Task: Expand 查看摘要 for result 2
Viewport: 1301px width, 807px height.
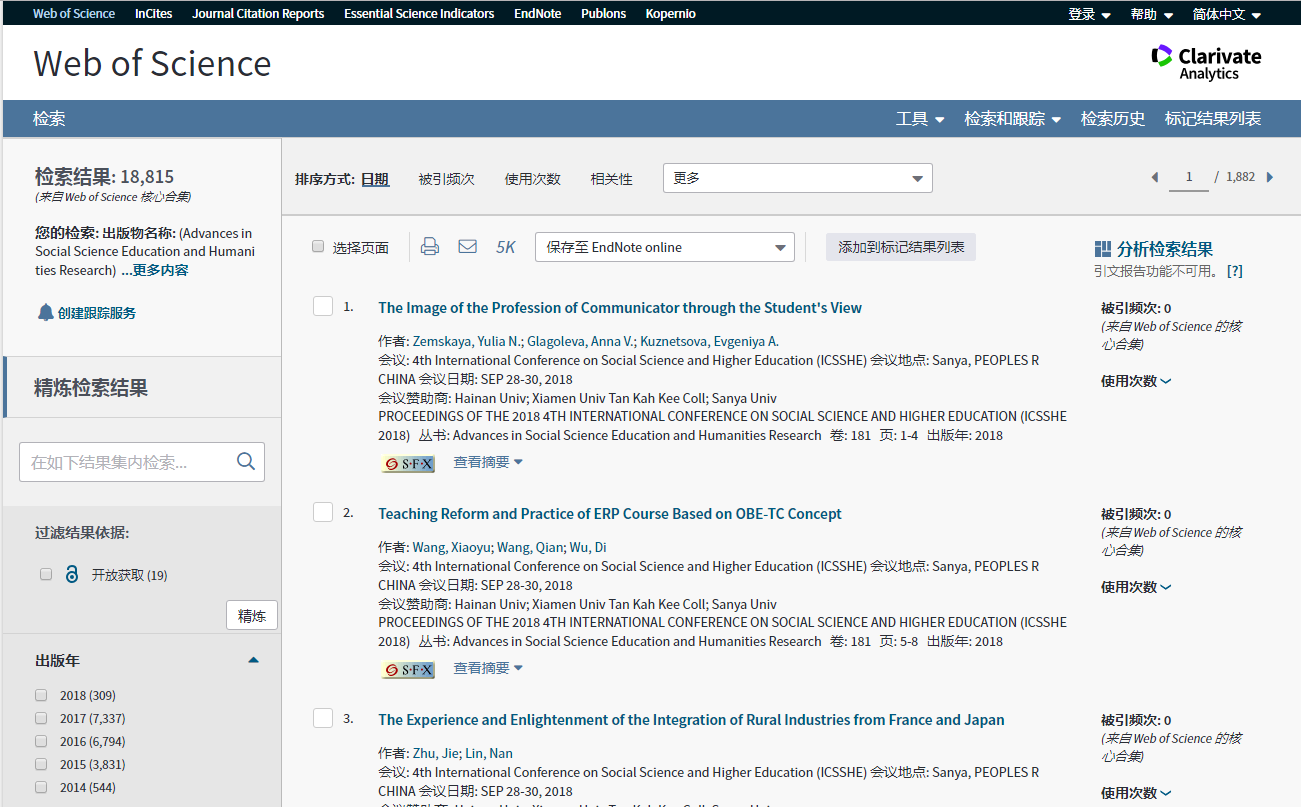Action: click(x=488, y=668)
